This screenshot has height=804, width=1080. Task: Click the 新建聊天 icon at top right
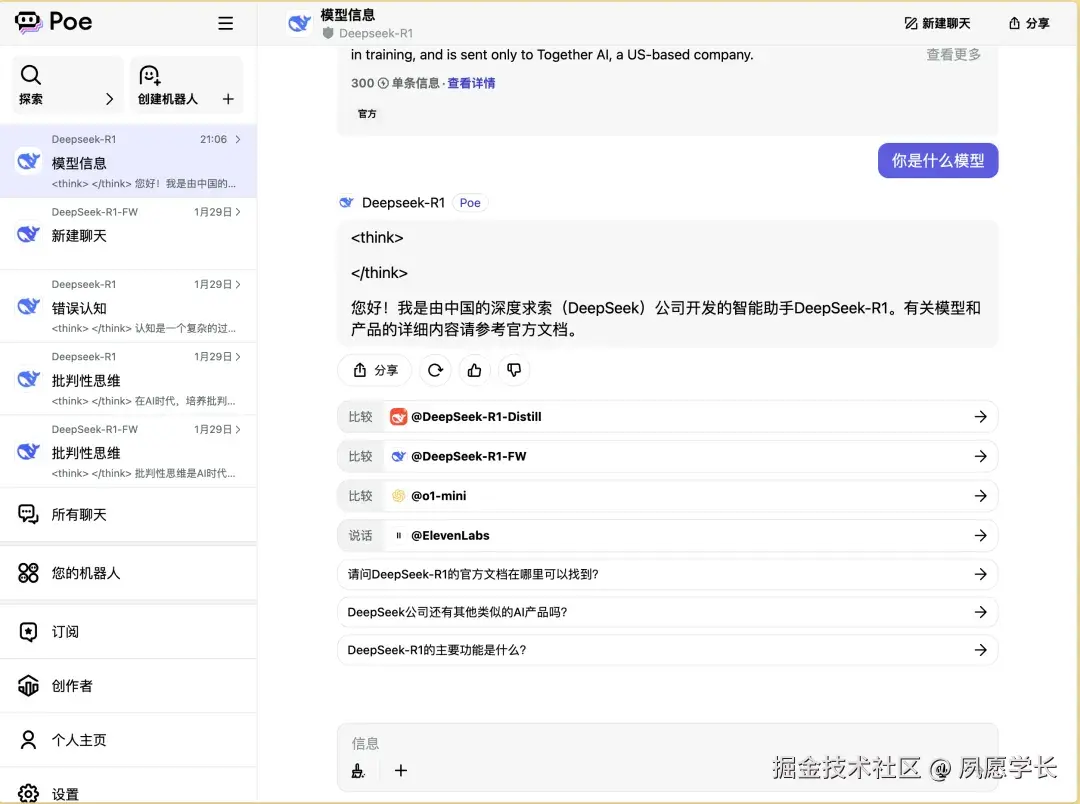tap(912, 22)
